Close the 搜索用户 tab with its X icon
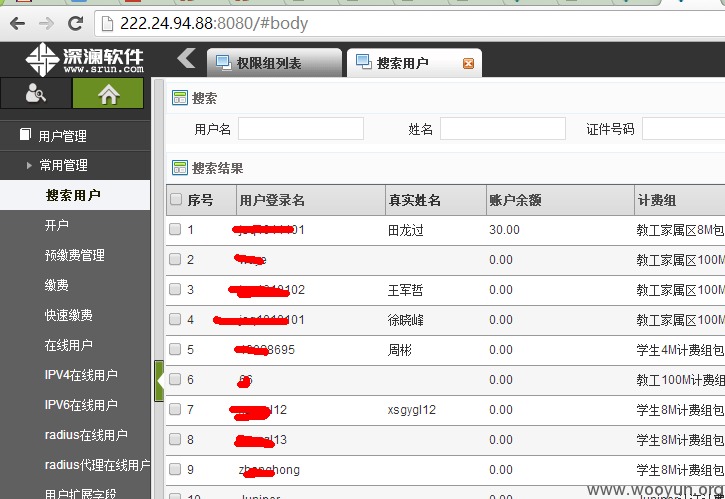Screen dimensions: 725x499 (468, 64)
